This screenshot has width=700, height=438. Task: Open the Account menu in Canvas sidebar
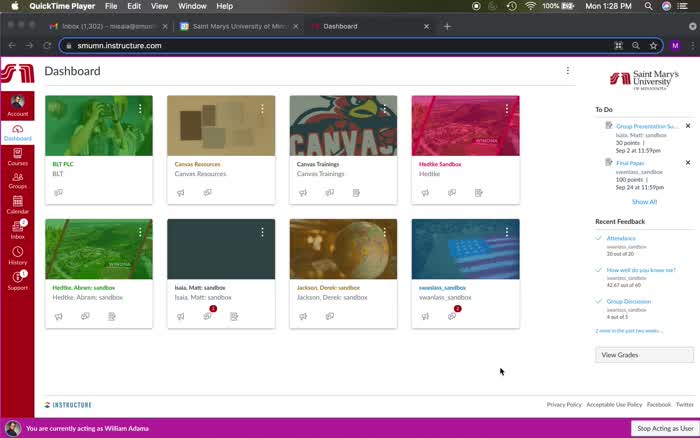[17, 106]
